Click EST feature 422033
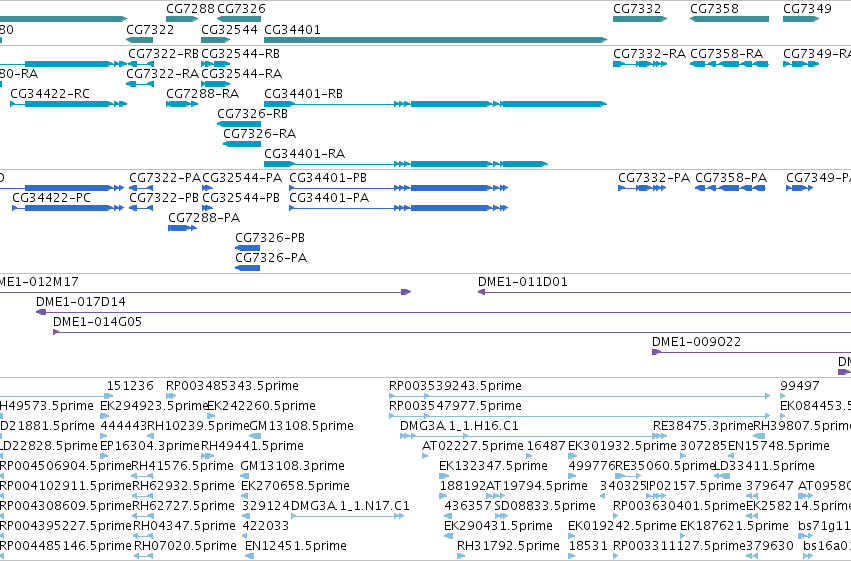The image size is (851, 561). point(245,536)
